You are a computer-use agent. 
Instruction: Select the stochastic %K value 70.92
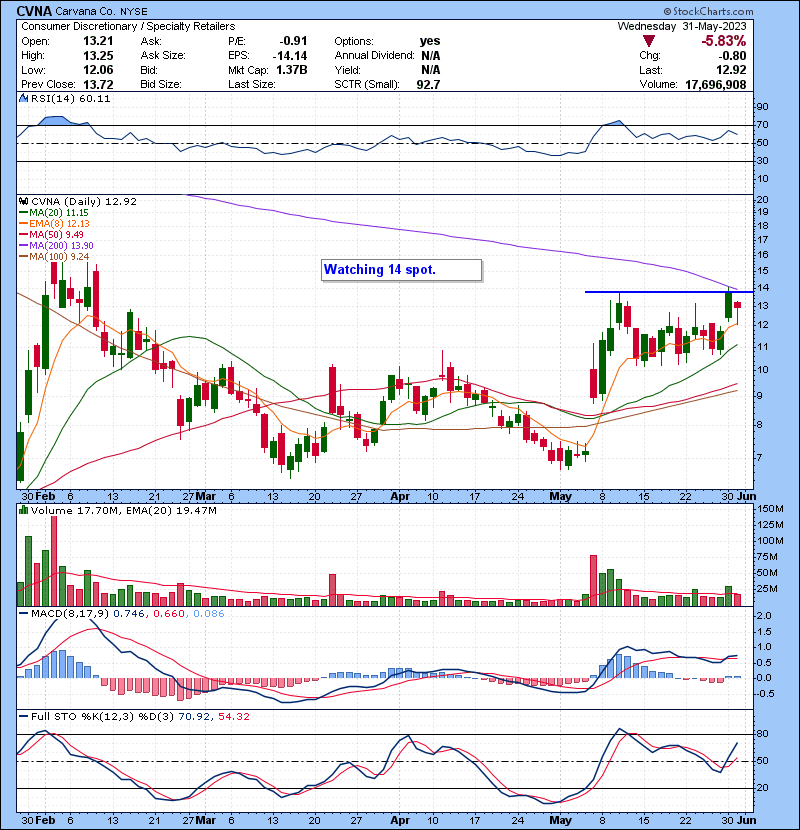193,716
